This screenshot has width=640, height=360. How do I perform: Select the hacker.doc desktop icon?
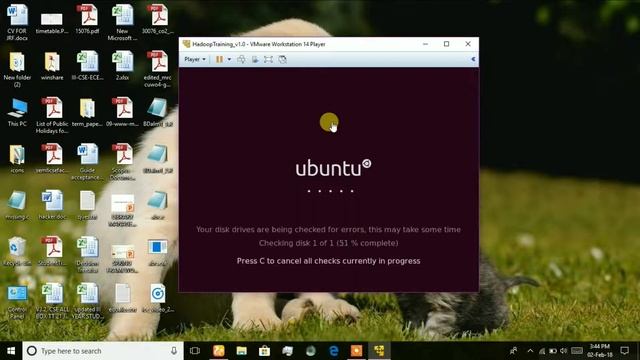(52, 206)
